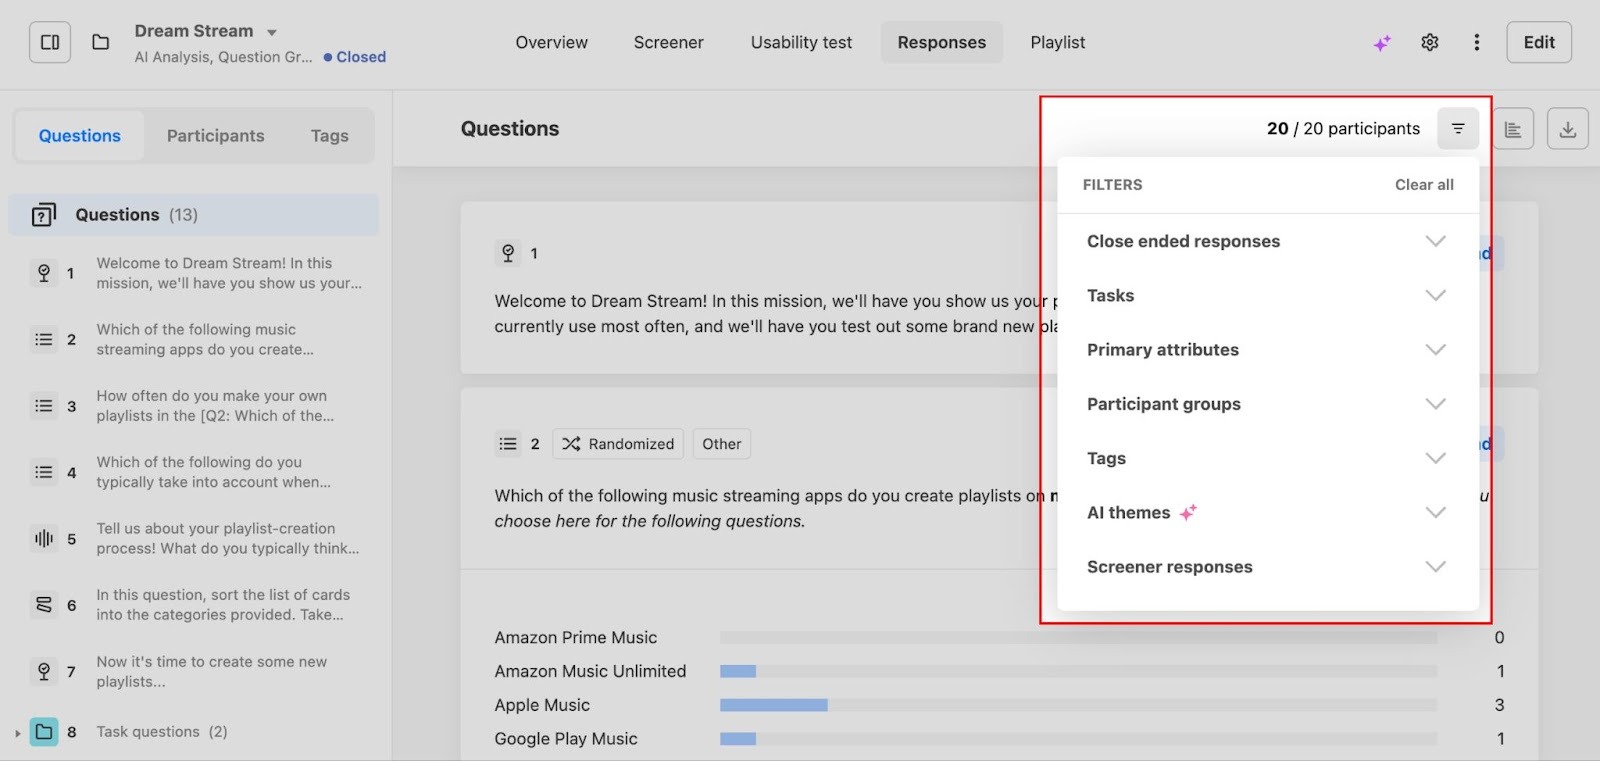Click Clear all in filters
The width and height of the screenshot is (1600, 761).
click(x=1424, y=185)
